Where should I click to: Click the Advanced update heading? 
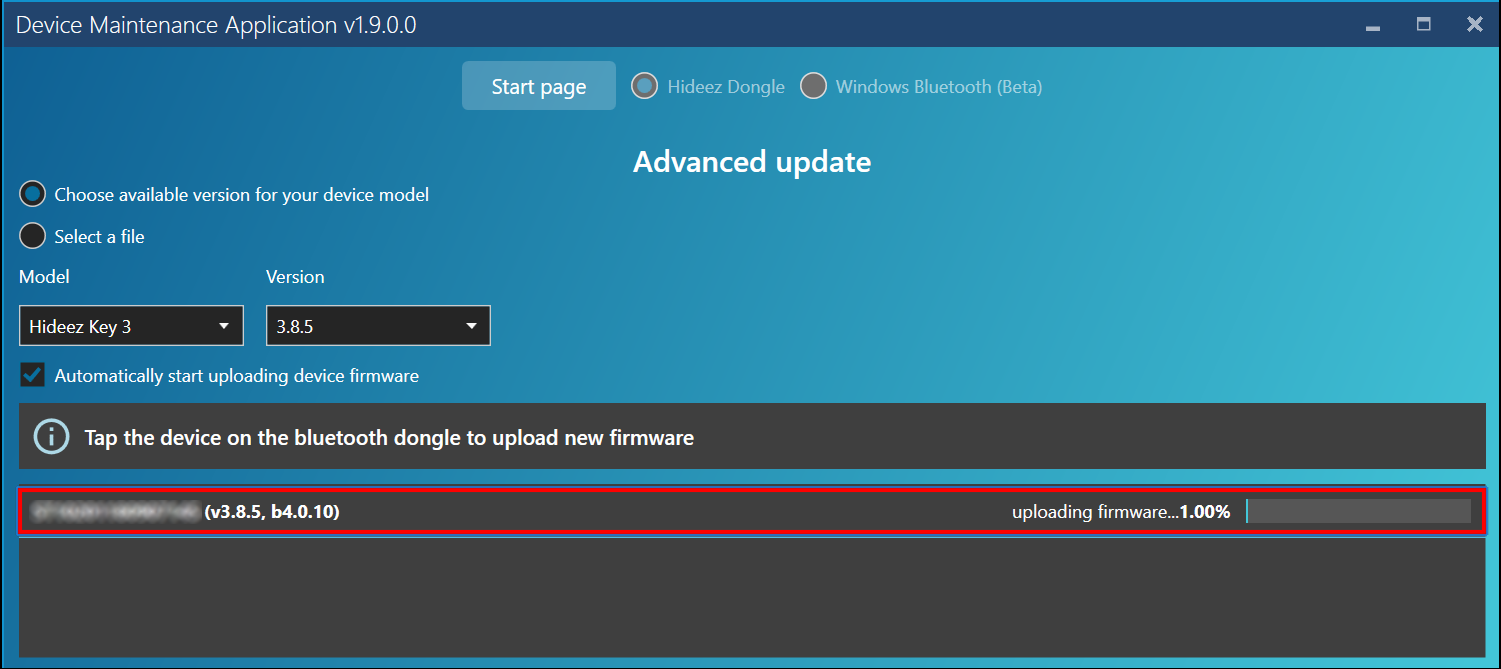point(751,162)
